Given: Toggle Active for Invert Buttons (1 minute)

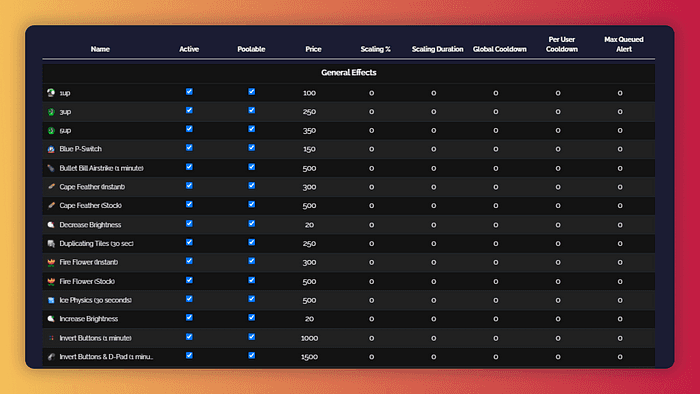Looking at the screenshot, I should click(189, 337).
